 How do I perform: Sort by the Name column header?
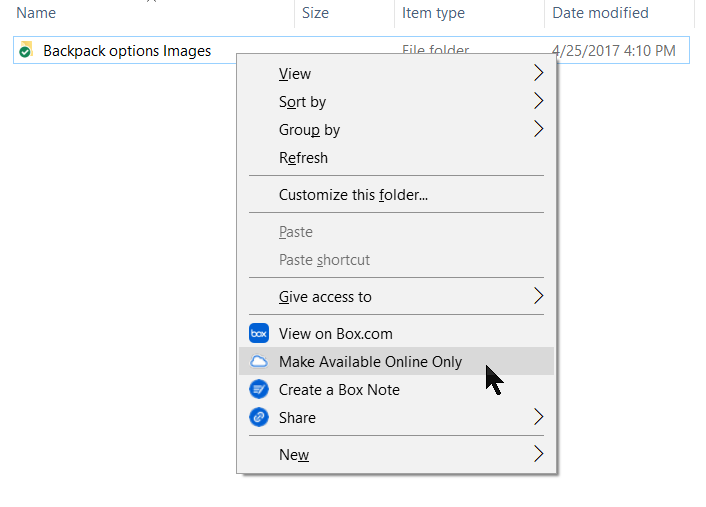pos(36,13)
